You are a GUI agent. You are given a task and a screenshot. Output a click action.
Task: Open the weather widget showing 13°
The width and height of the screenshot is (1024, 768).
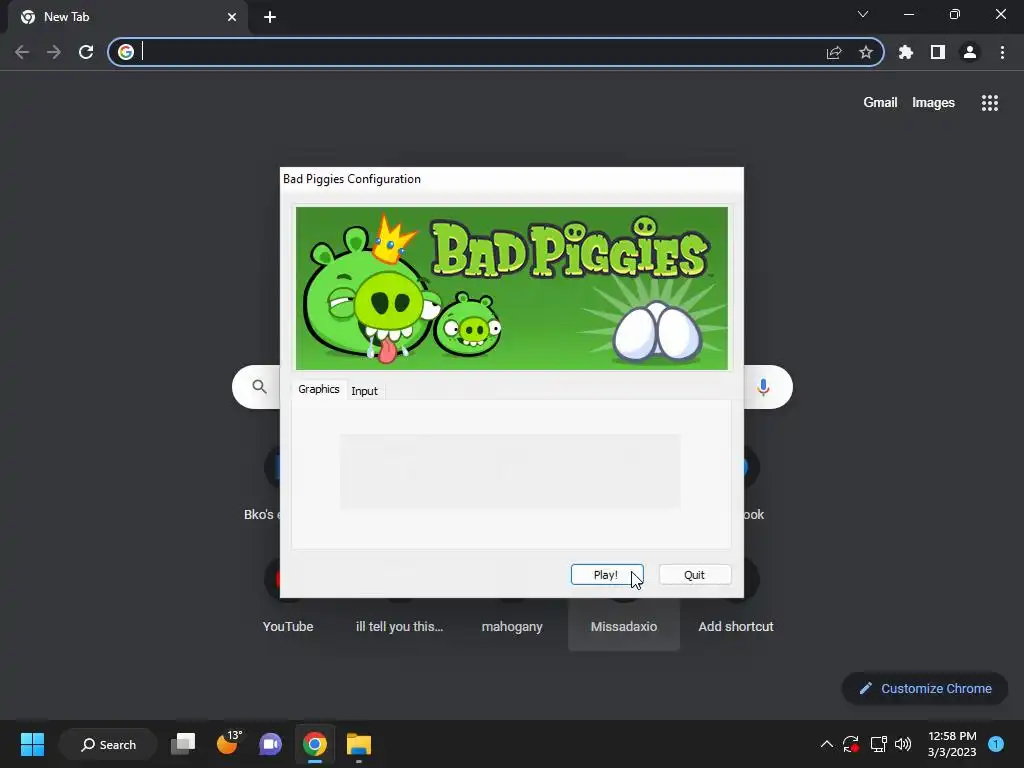227,743
